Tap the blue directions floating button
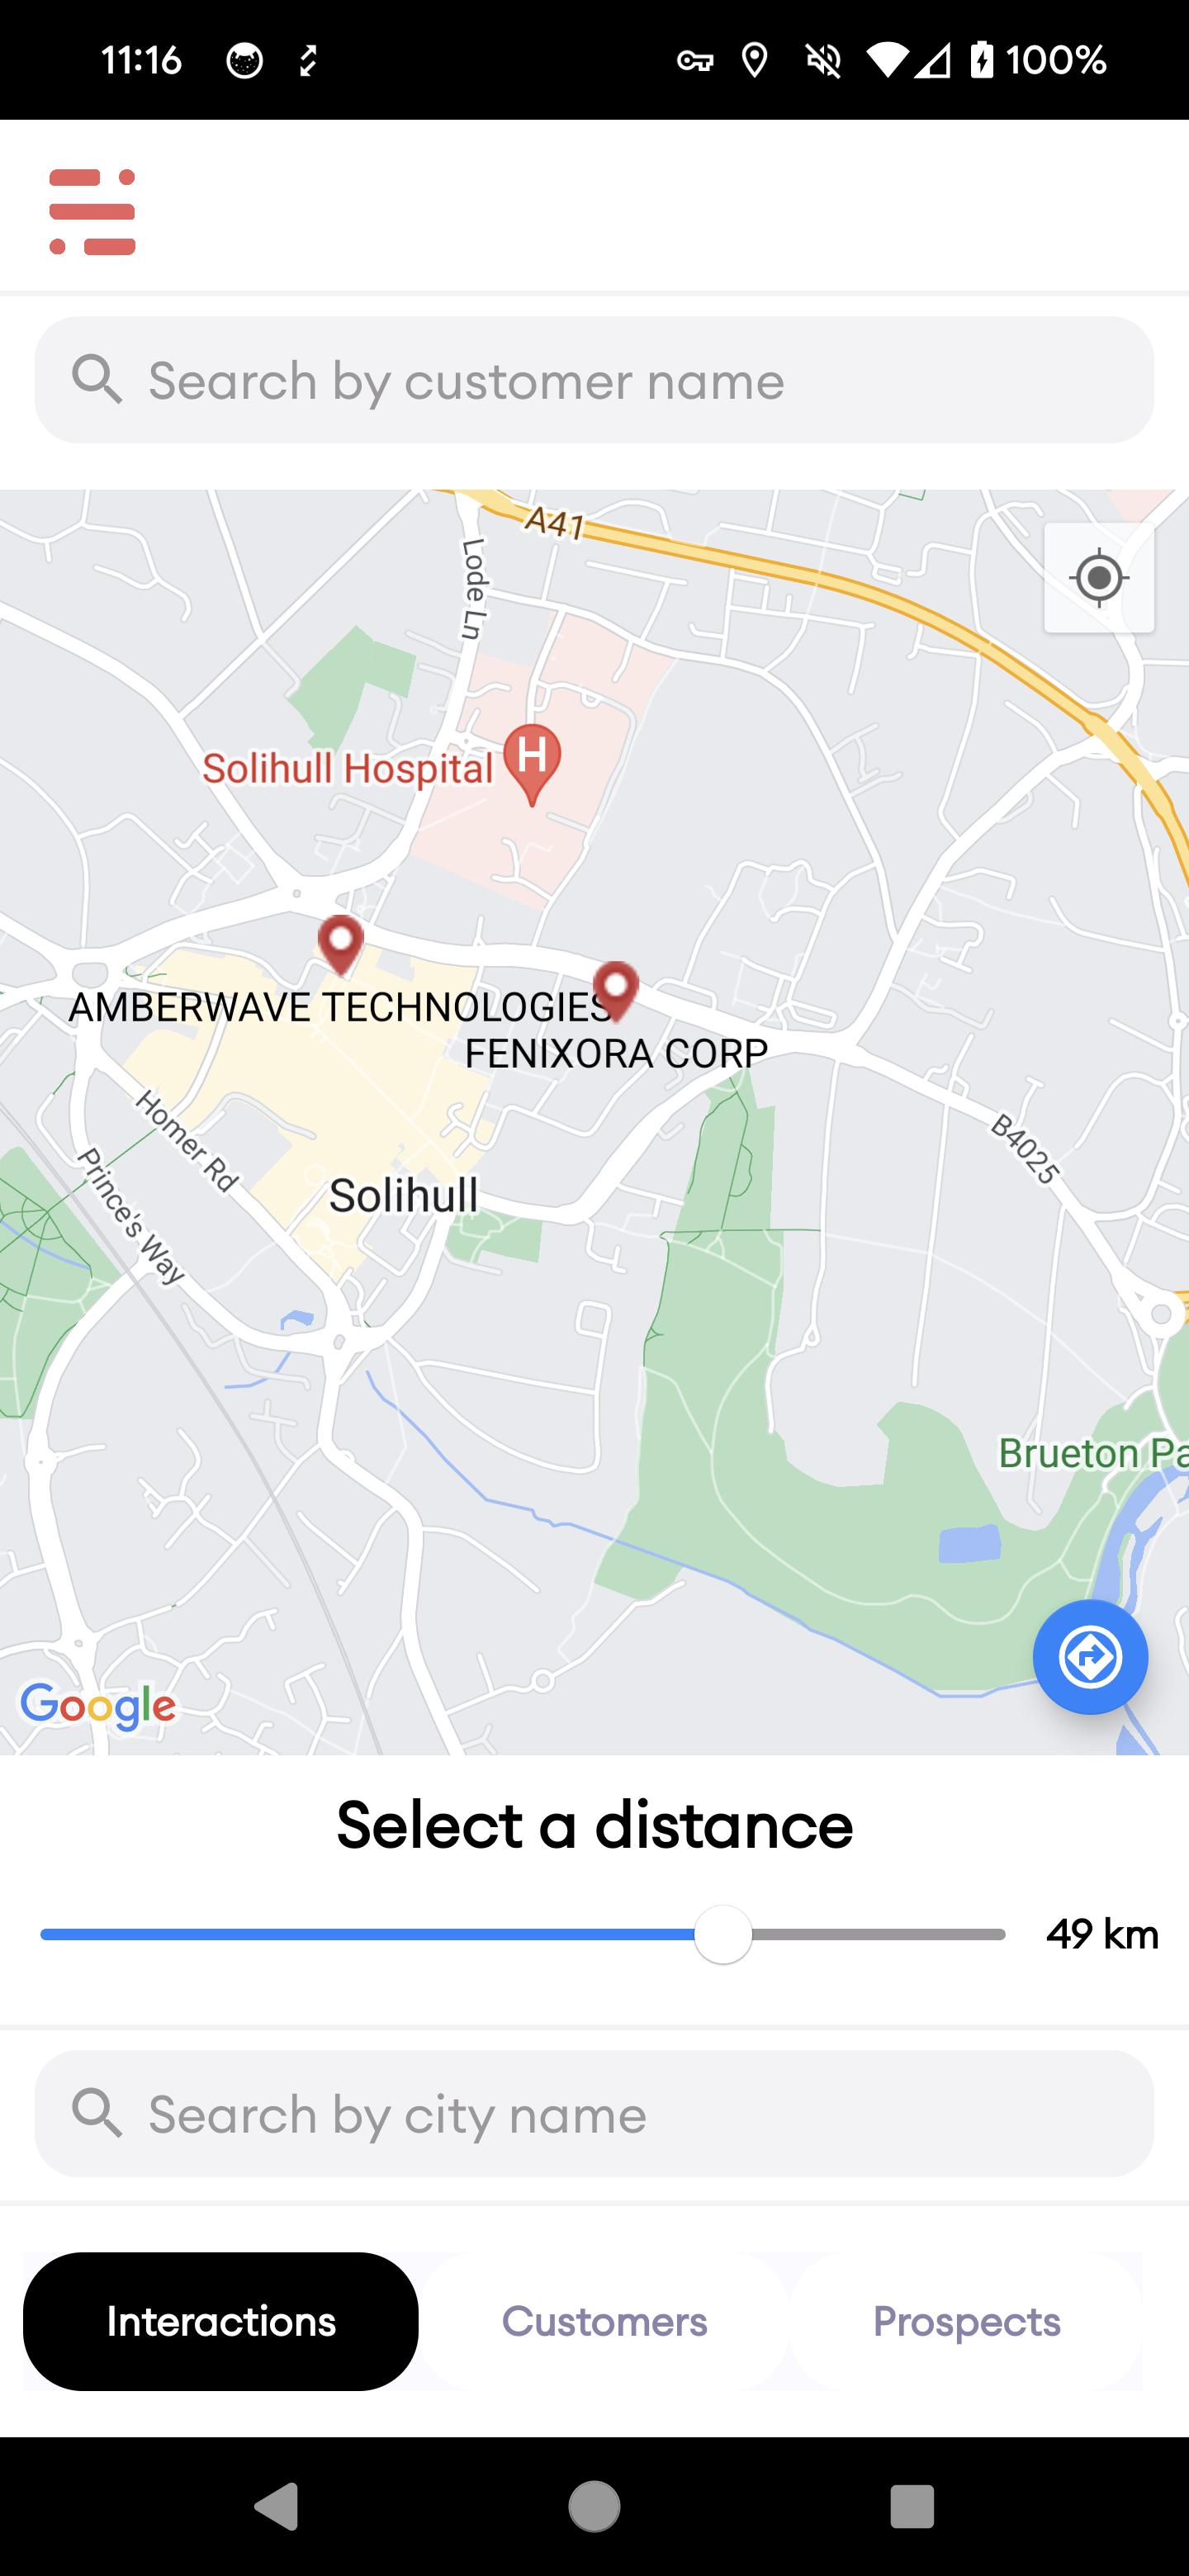Image resolution: width=1189 pixels, height=2576 pixels. tap(1090, 1657)
